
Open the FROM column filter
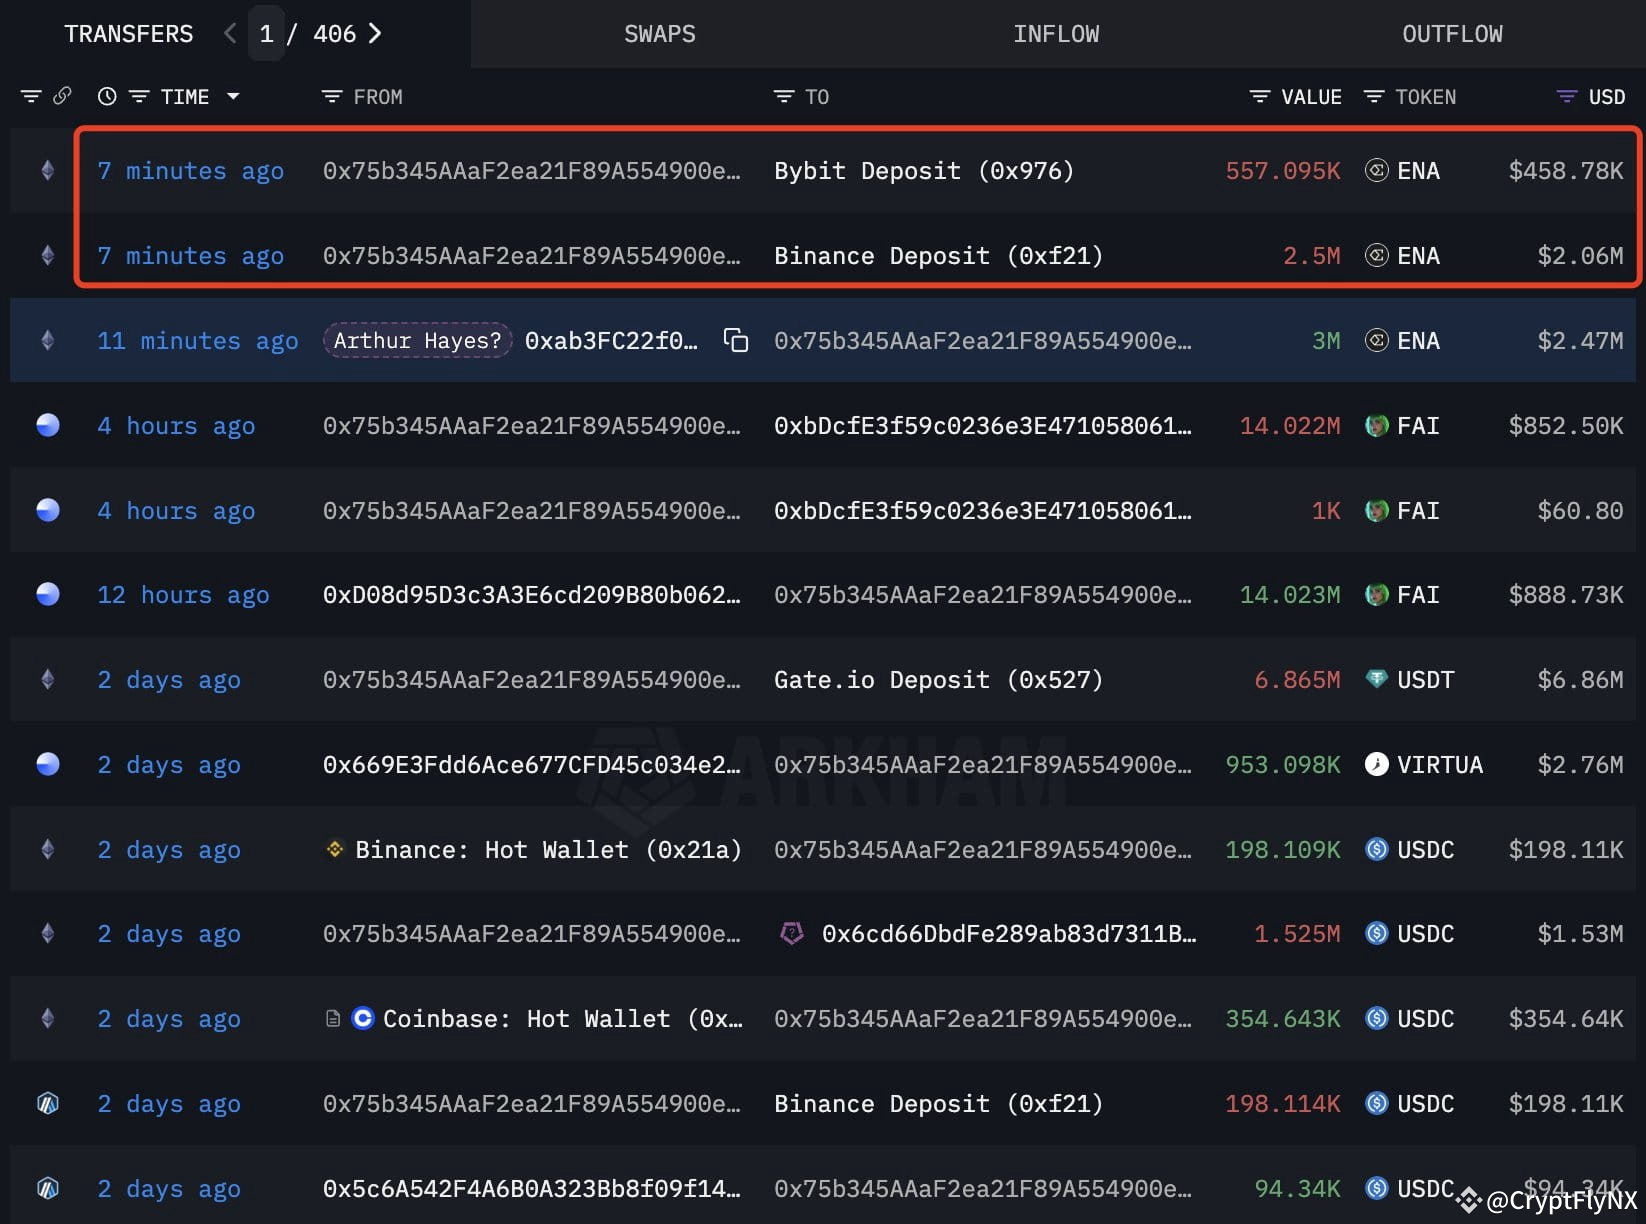(332, 97)
